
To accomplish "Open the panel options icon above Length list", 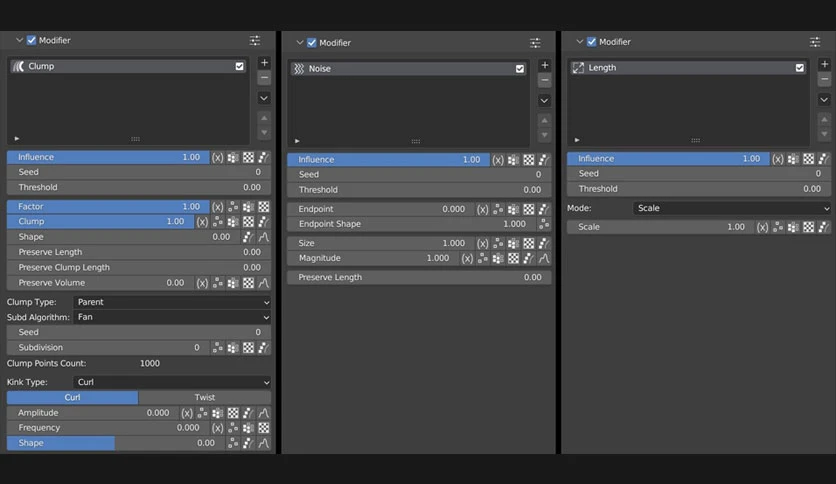I will point(815,42).
